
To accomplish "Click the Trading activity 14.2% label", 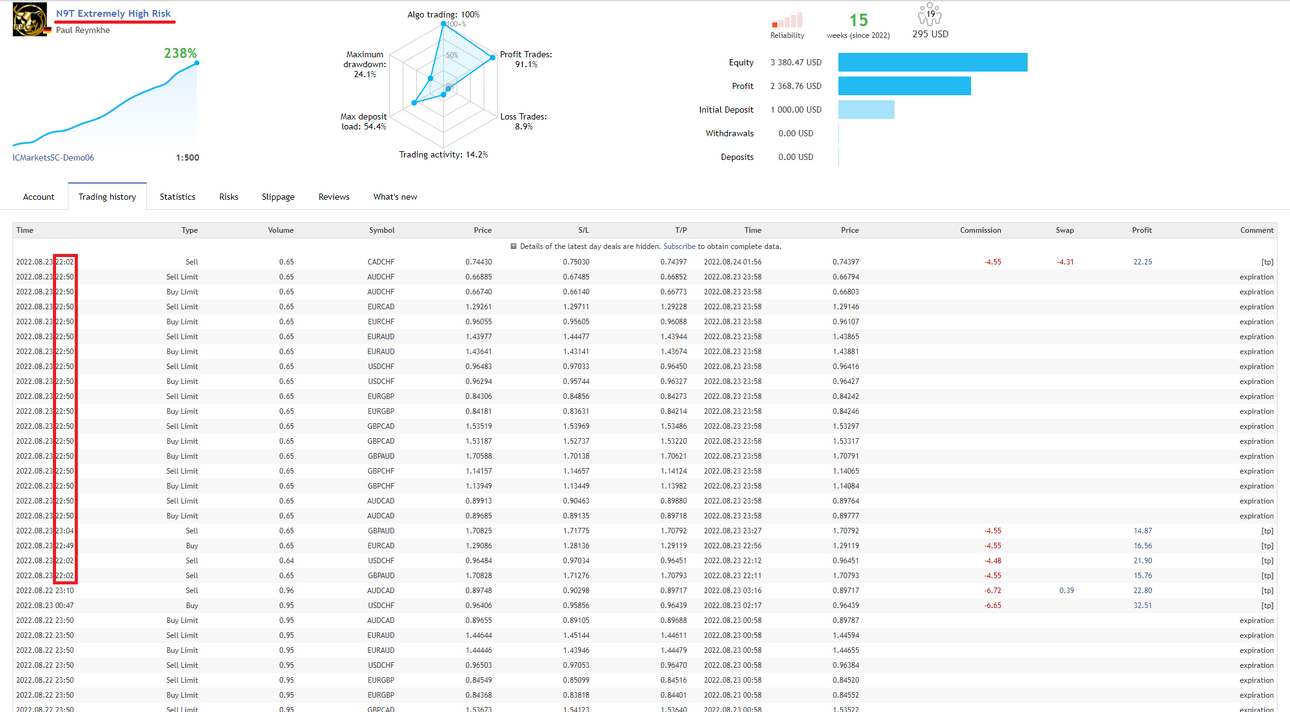I will point(444,155).
